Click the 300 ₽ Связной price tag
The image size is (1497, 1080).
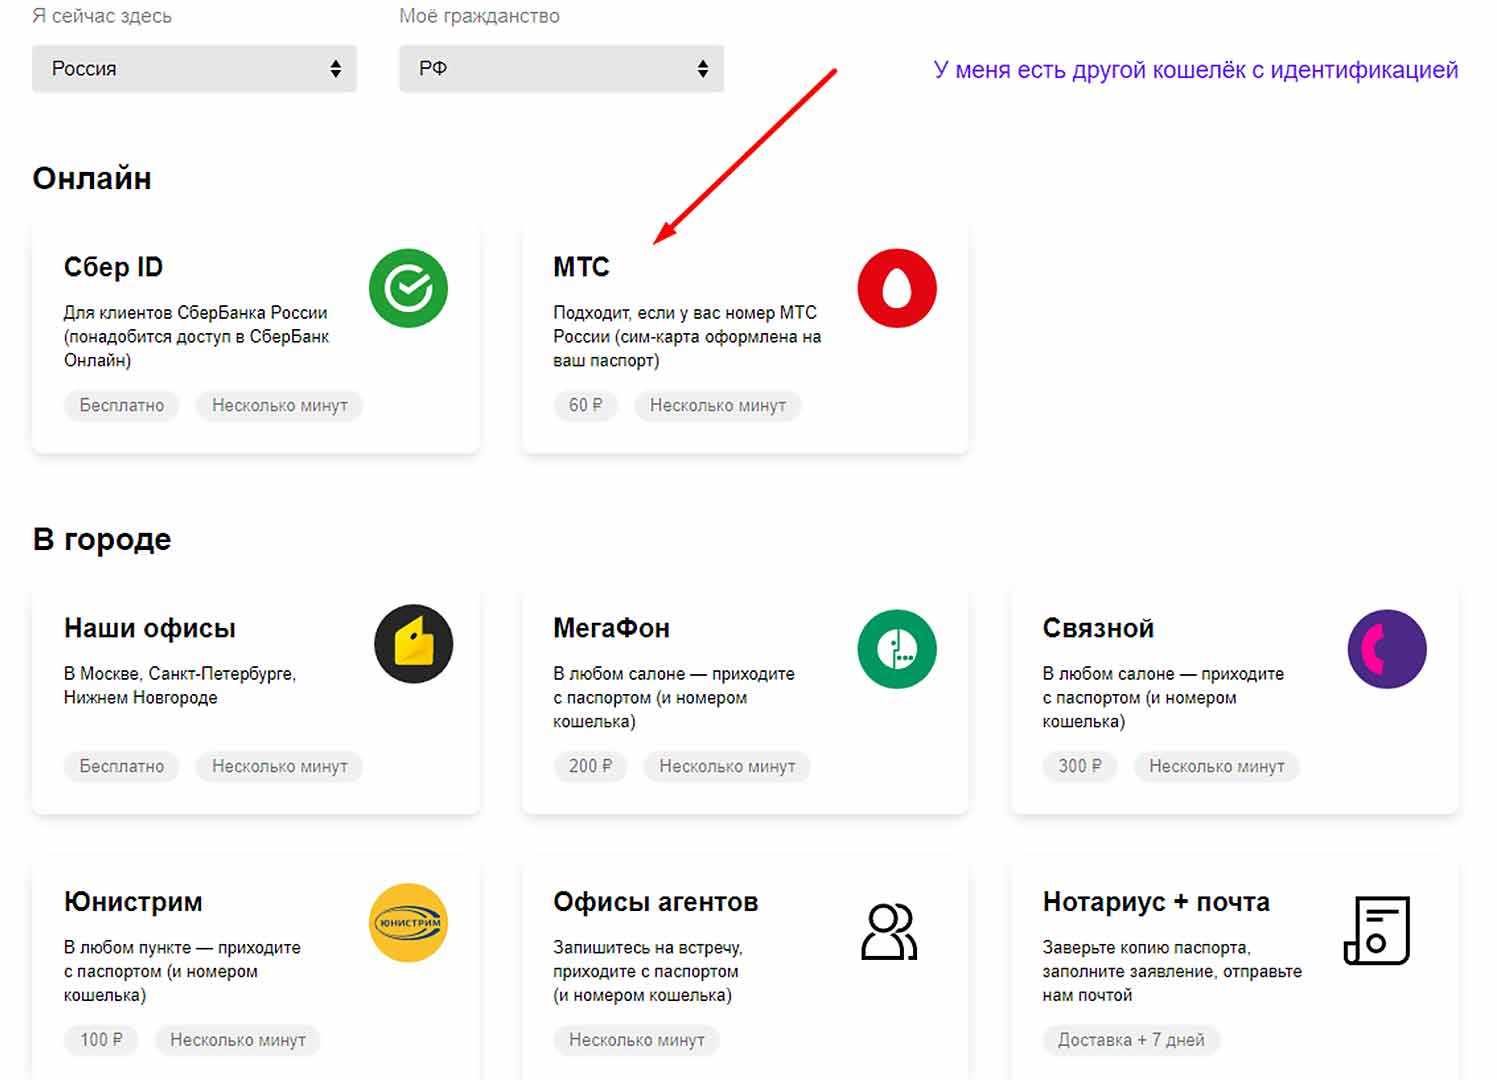tap(1079, 767)
